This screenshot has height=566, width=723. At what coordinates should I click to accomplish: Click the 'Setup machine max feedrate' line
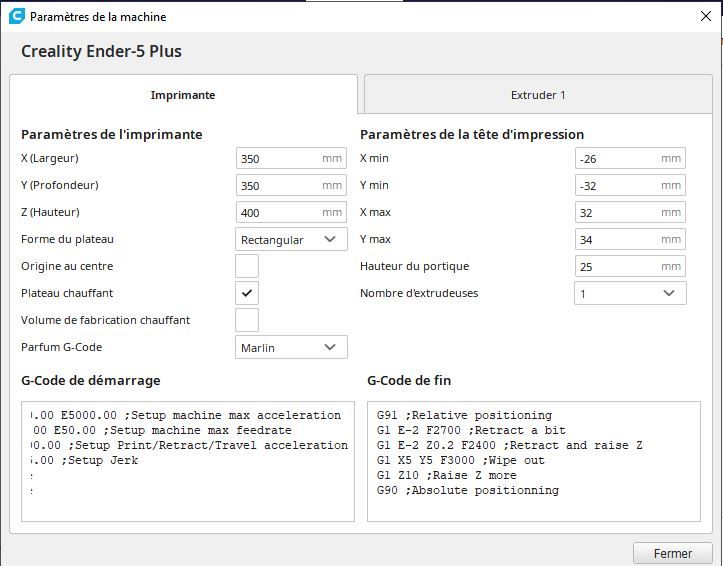click(161, 430)
